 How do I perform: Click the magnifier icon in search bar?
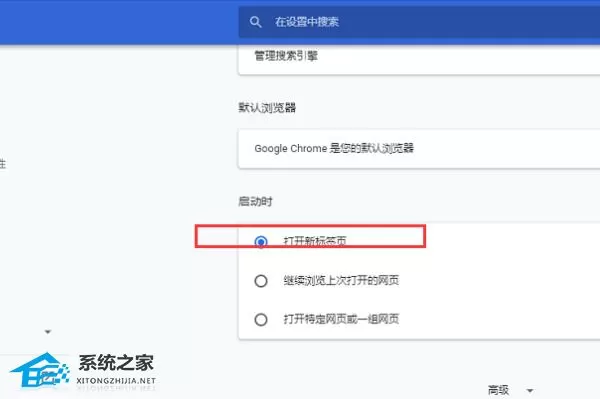pos(255,22)
